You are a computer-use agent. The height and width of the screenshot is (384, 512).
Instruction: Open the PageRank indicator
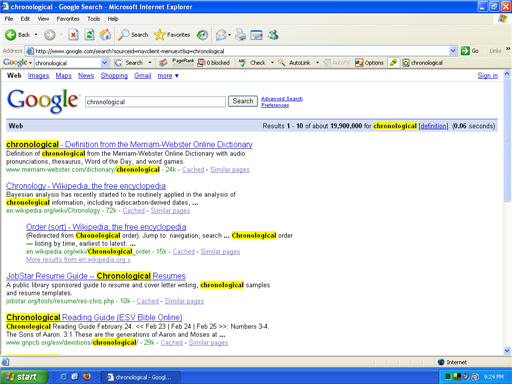pos(183,62)
